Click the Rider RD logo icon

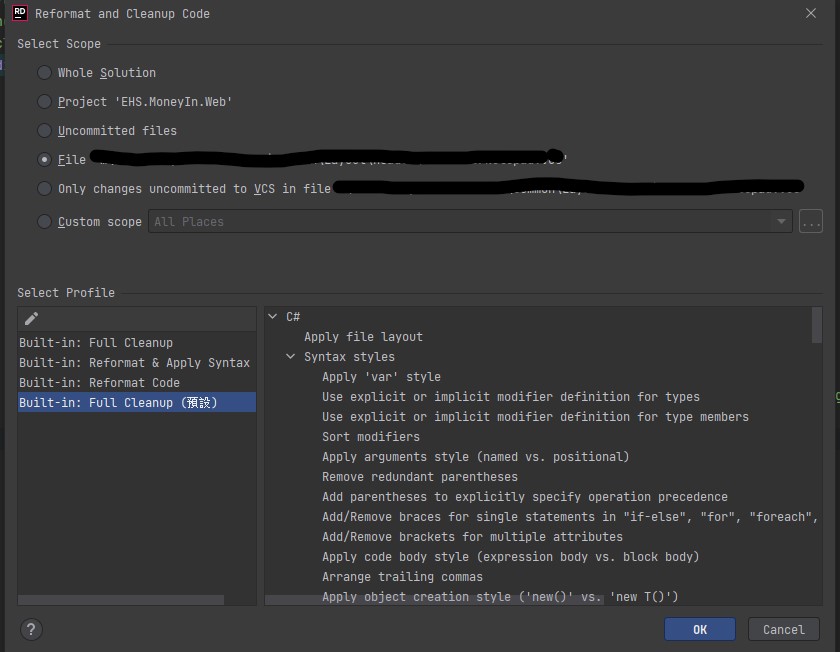coord(20,13)
